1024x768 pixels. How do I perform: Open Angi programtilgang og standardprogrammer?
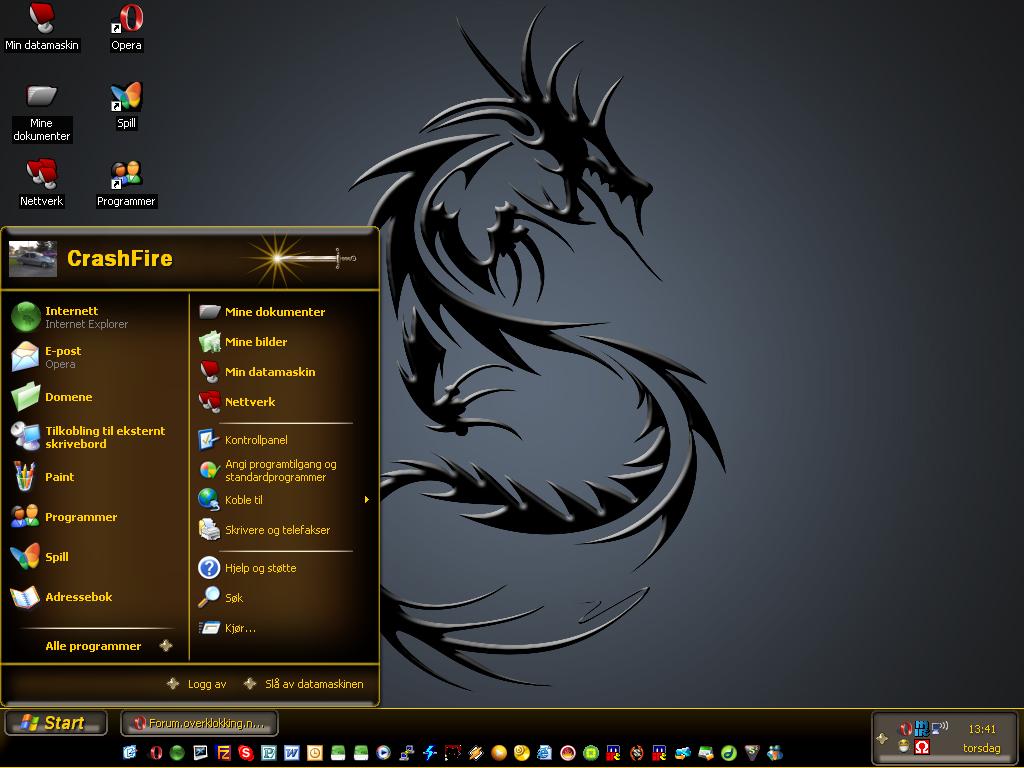[284, 470]
